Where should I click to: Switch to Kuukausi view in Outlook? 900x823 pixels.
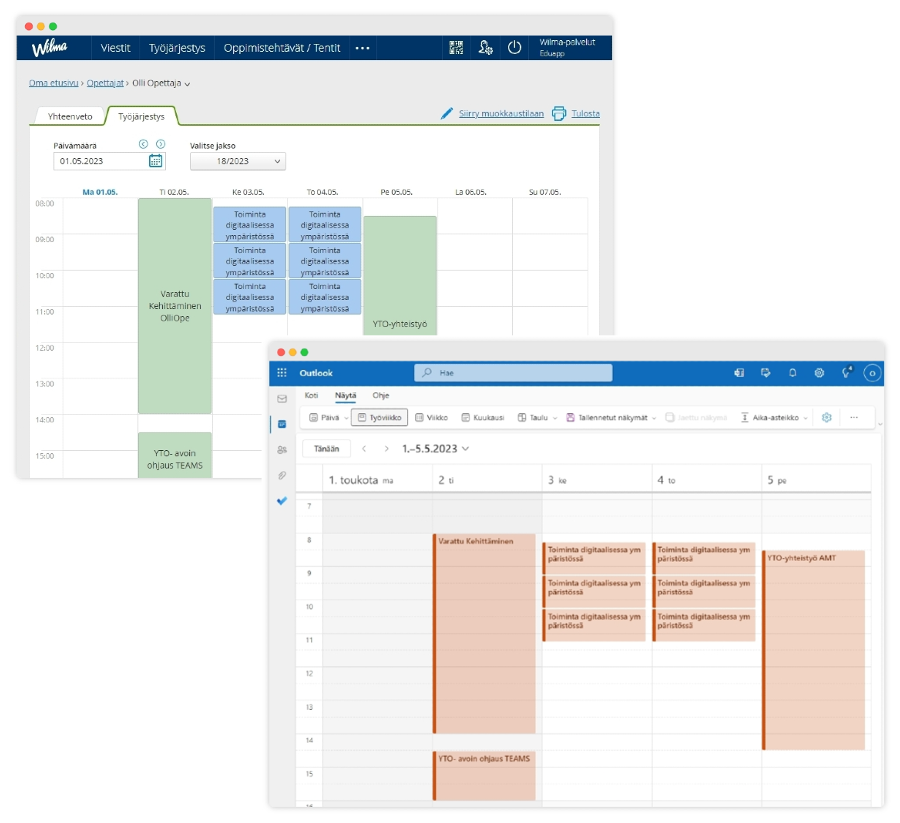pos(483,417)
